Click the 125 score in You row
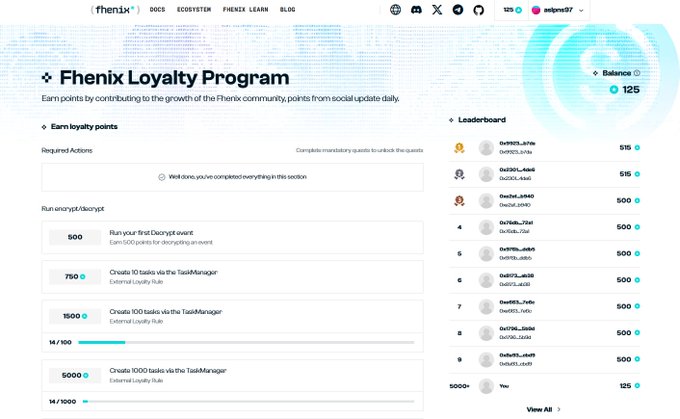This screenshot has width=680, height=419. pyautogui.click(x=625, y=386)
